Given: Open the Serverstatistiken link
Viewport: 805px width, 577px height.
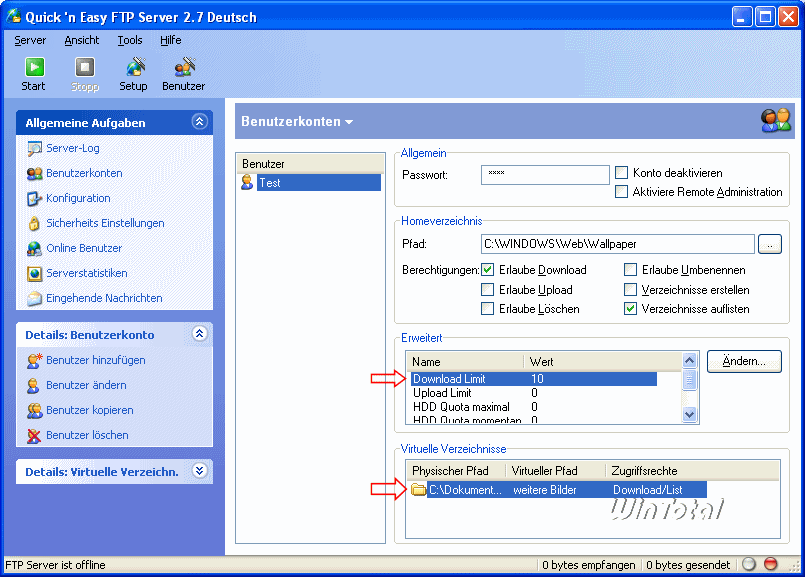Looking at the screenshot, I should click(87, 273).
